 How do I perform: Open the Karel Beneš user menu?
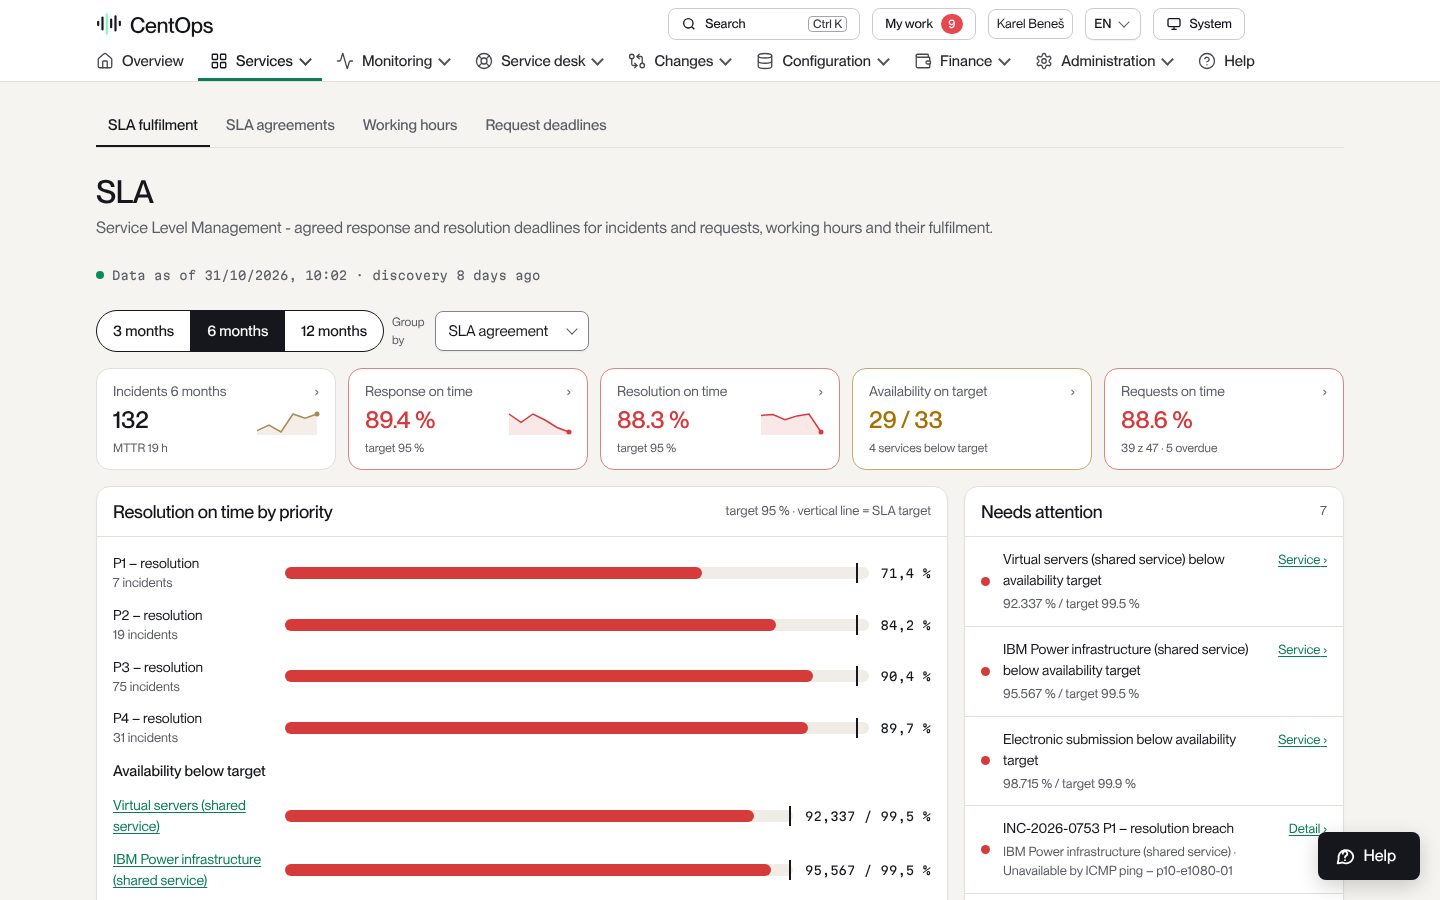pos(1030,24)
